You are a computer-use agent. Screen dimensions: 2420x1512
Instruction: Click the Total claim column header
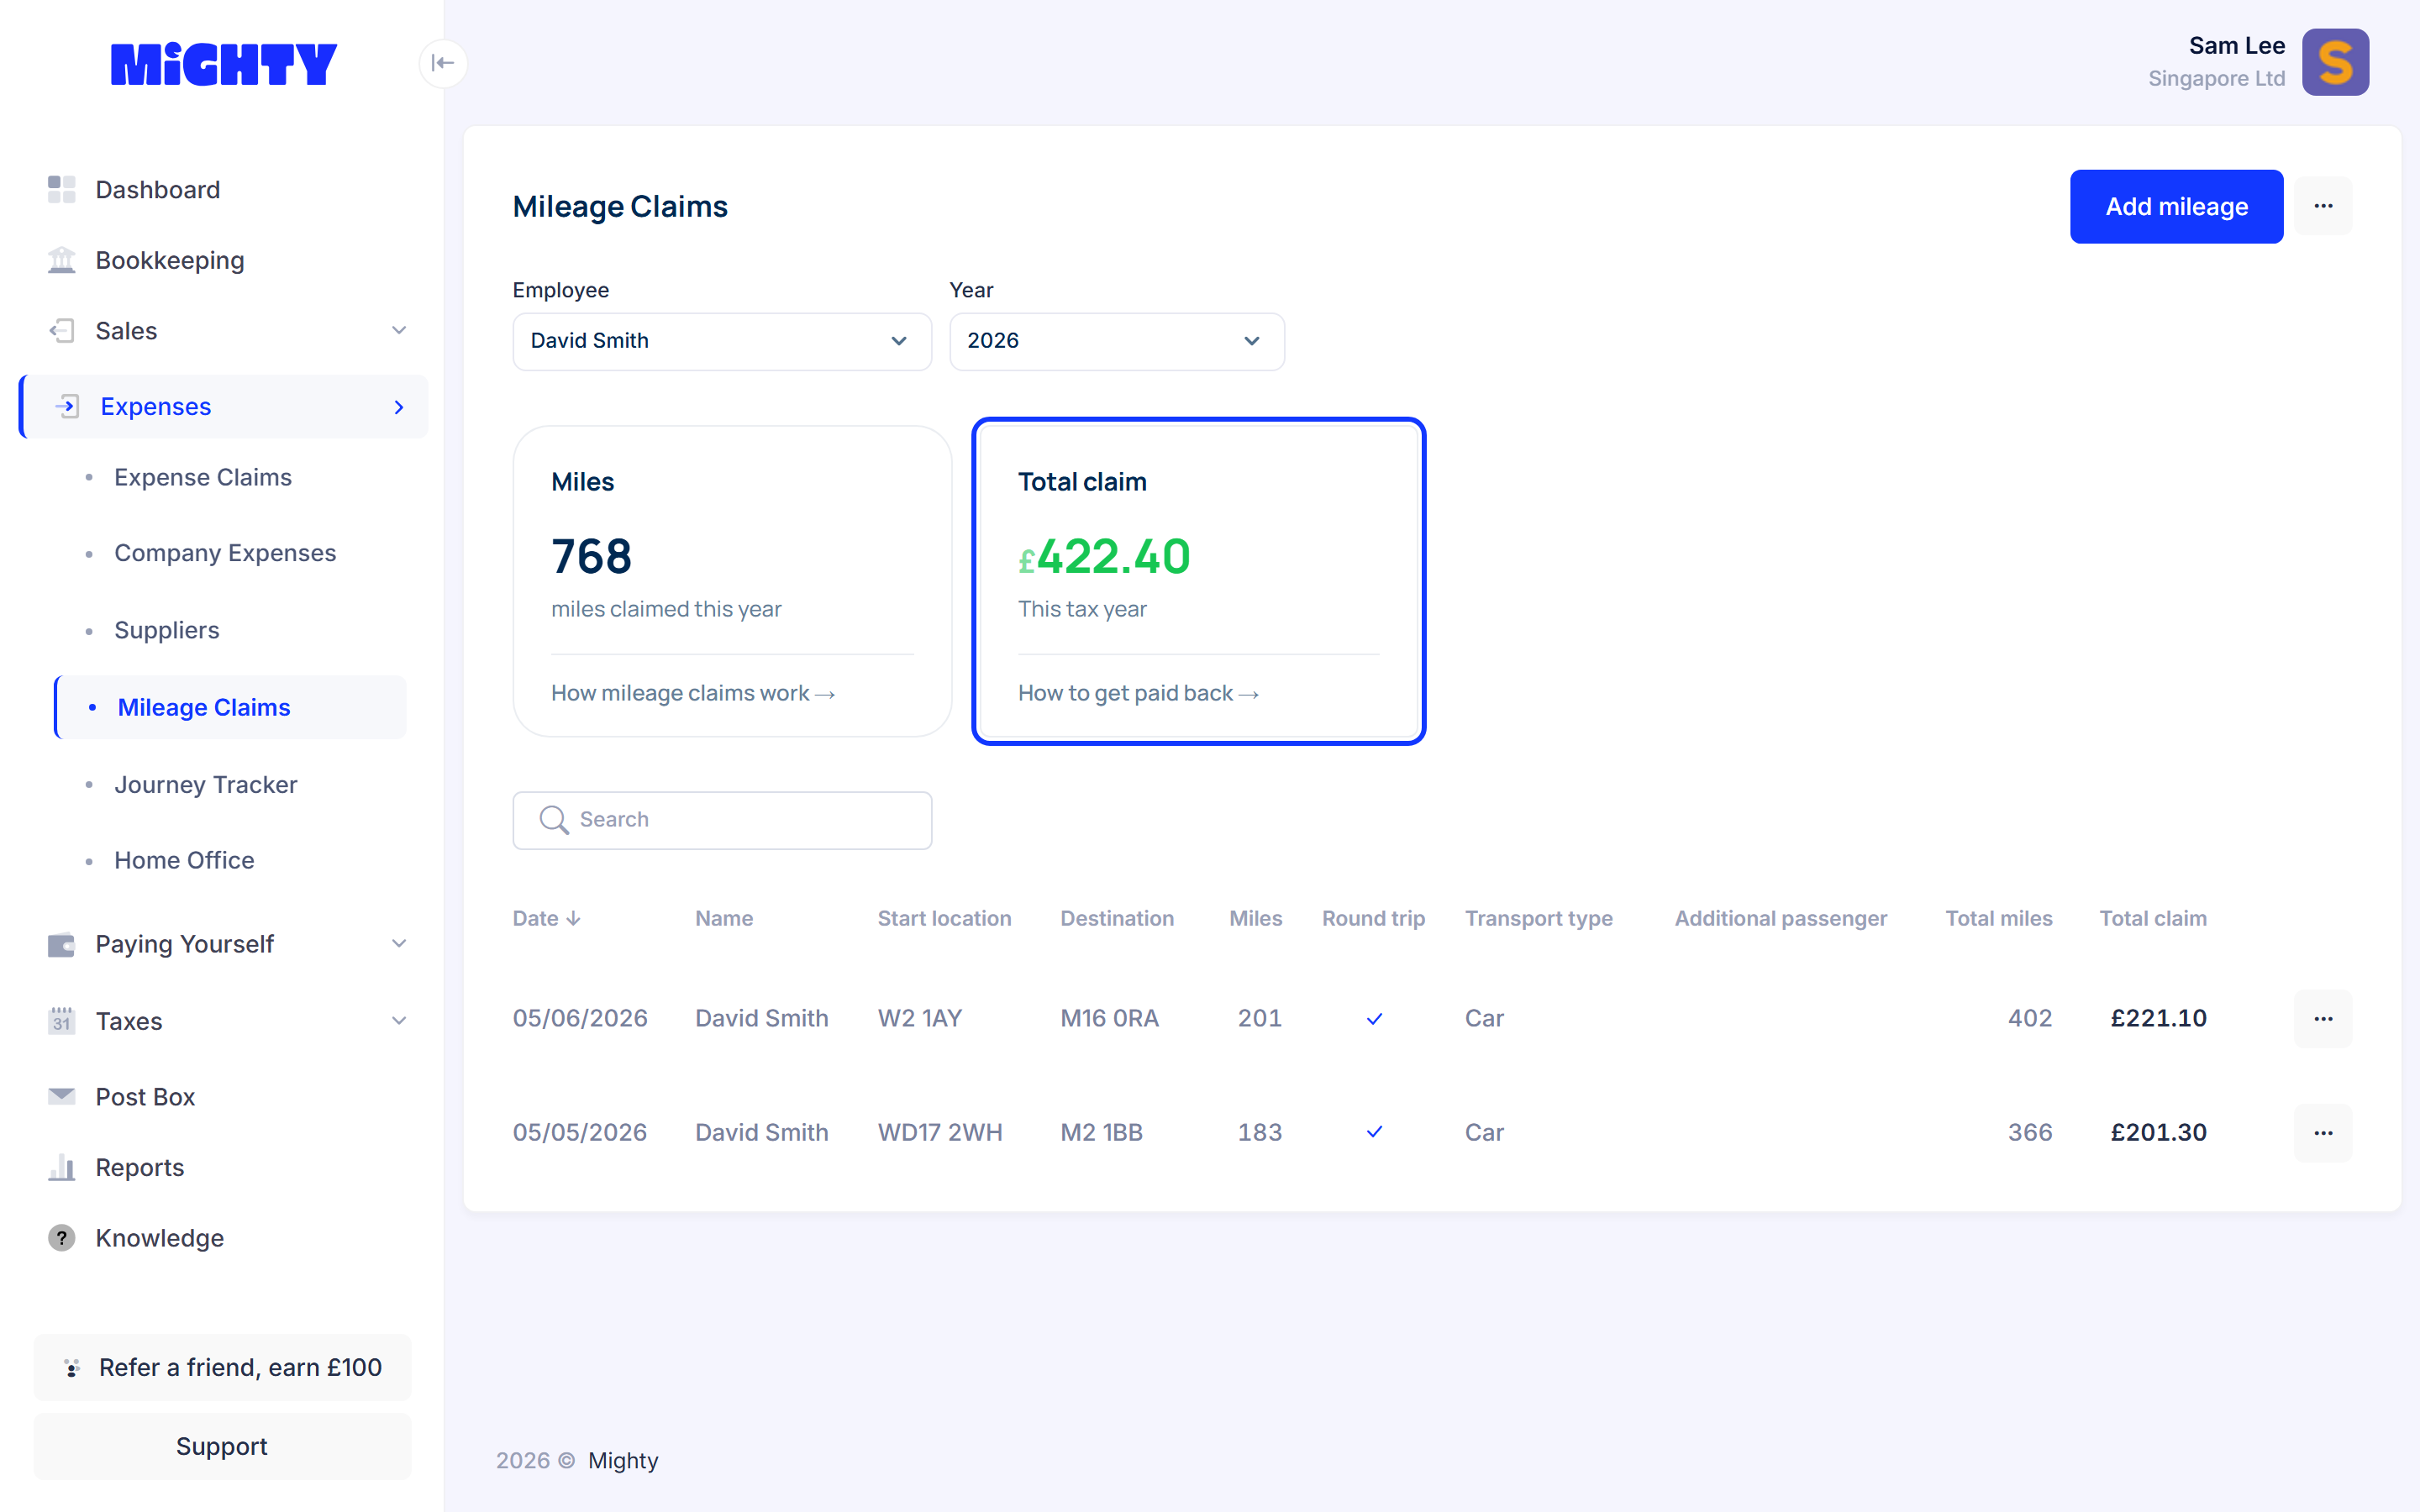[x=2152, y=918]
